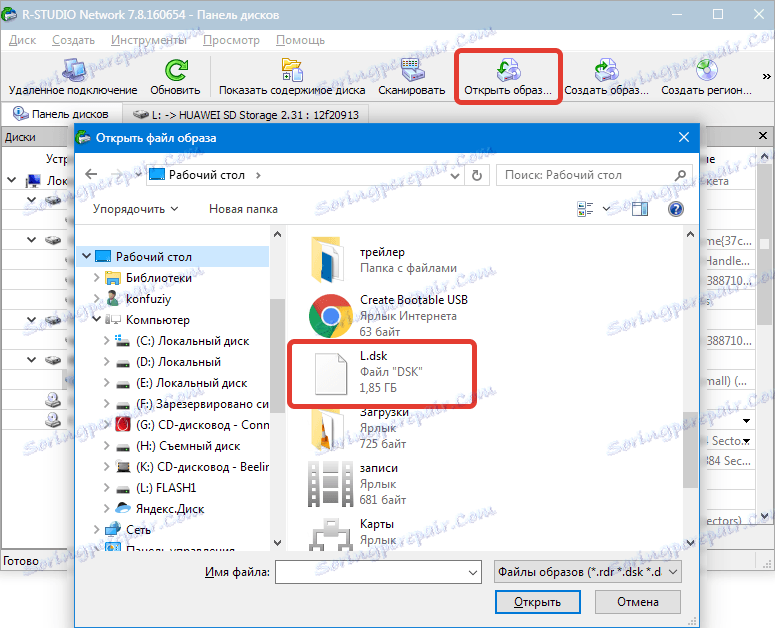
Task: Toggle the preview pane icon
Action: (x=640, y=209)
